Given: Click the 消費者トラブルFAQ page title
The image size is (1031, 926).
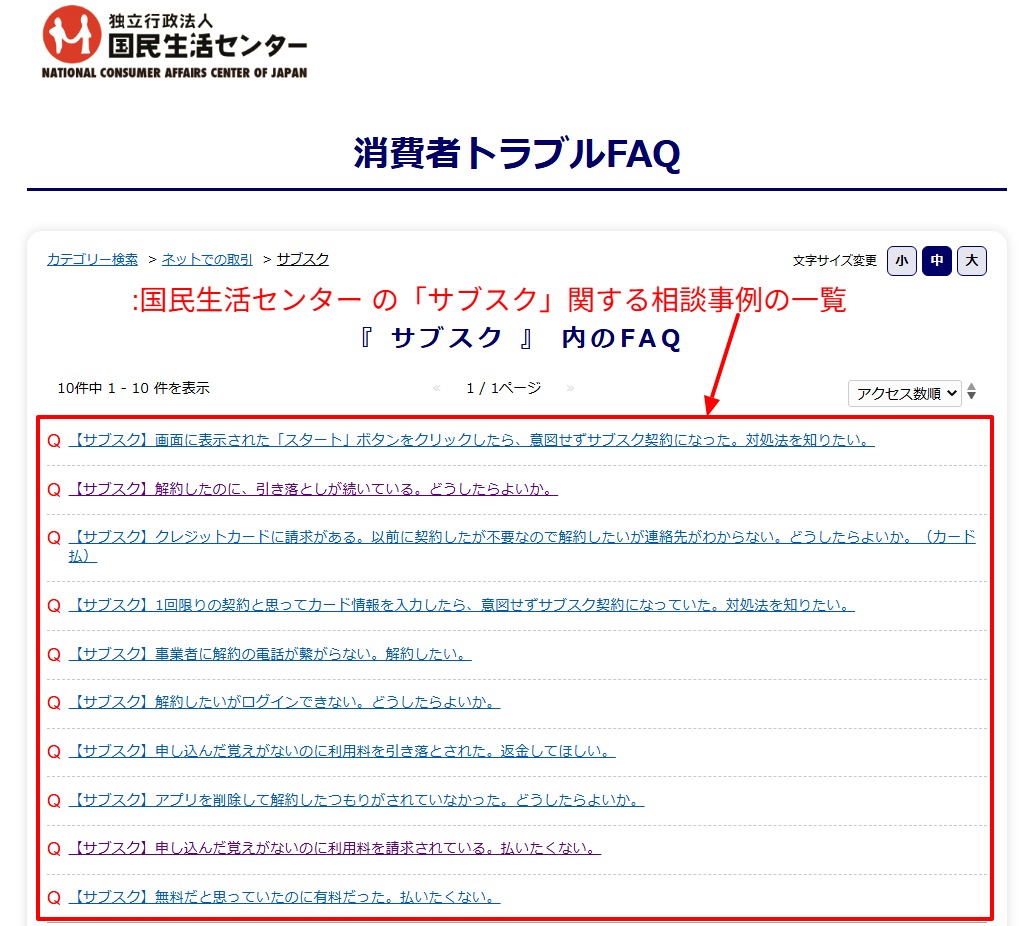Looking at the screenshot, I should click(x=517, y=154).
